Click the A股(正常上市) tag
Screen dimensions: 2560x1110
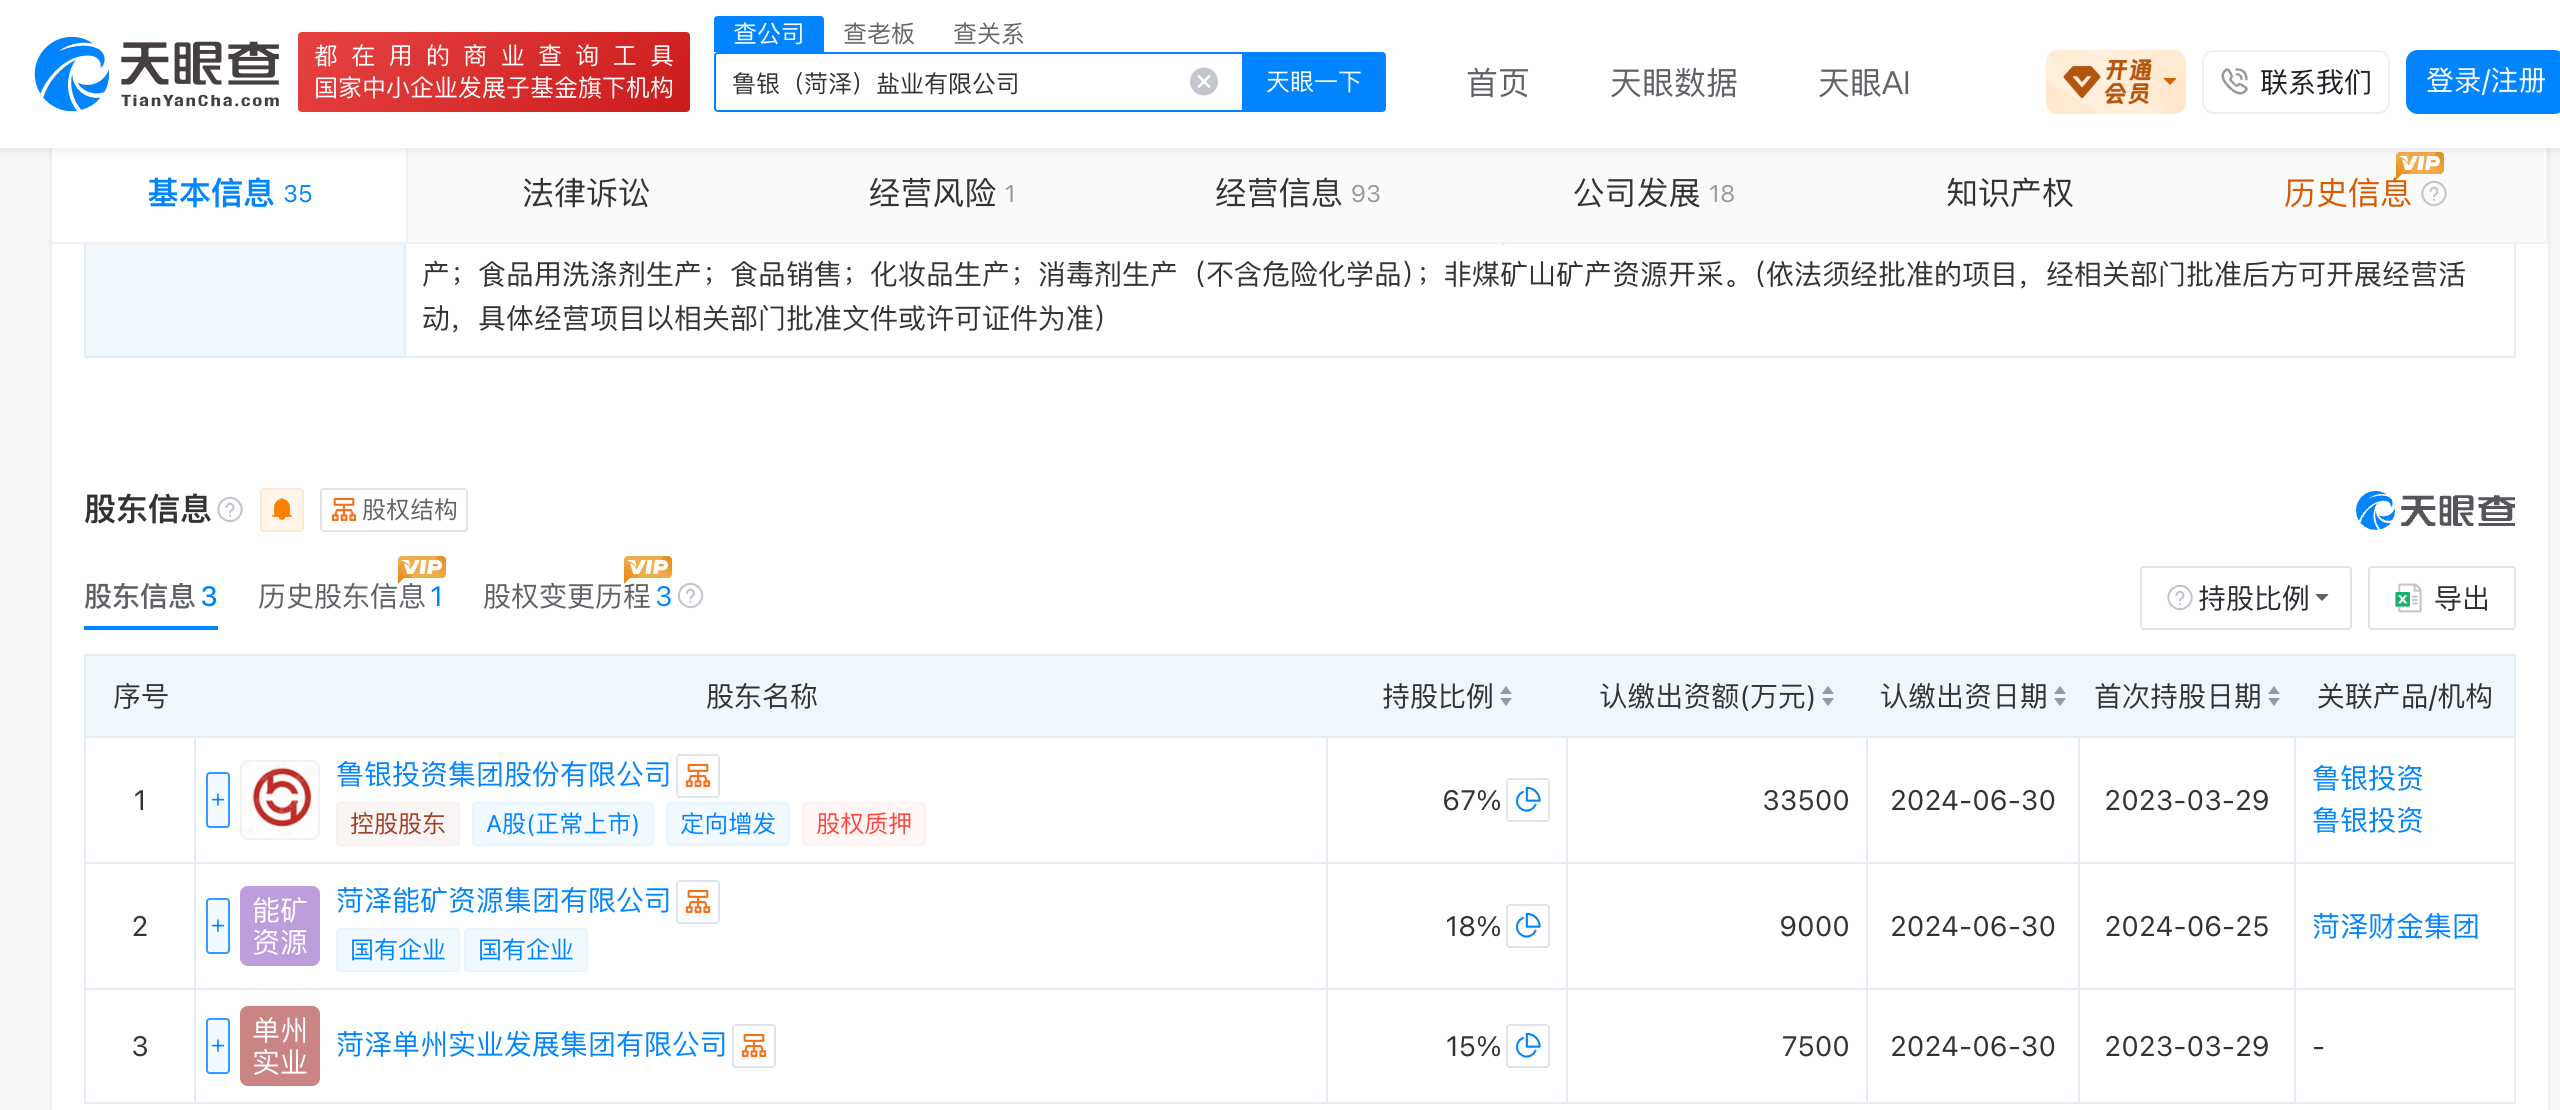562,824
